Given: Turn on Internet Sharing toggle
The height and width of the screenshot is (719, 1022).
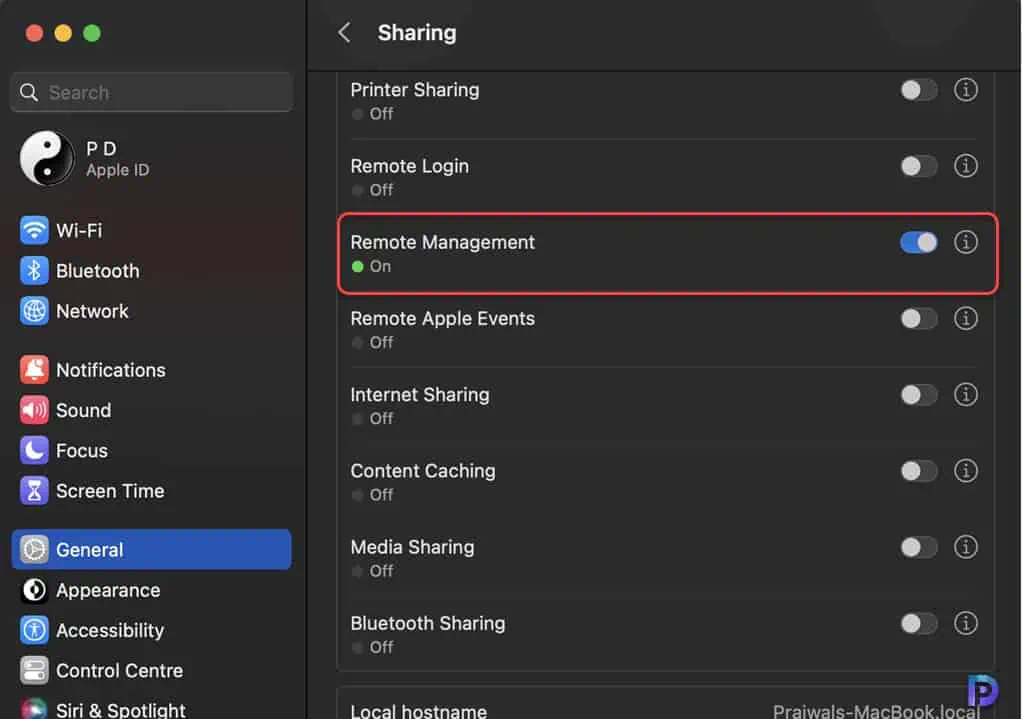Looking at the screenshot, I should (x=919, y=395).
